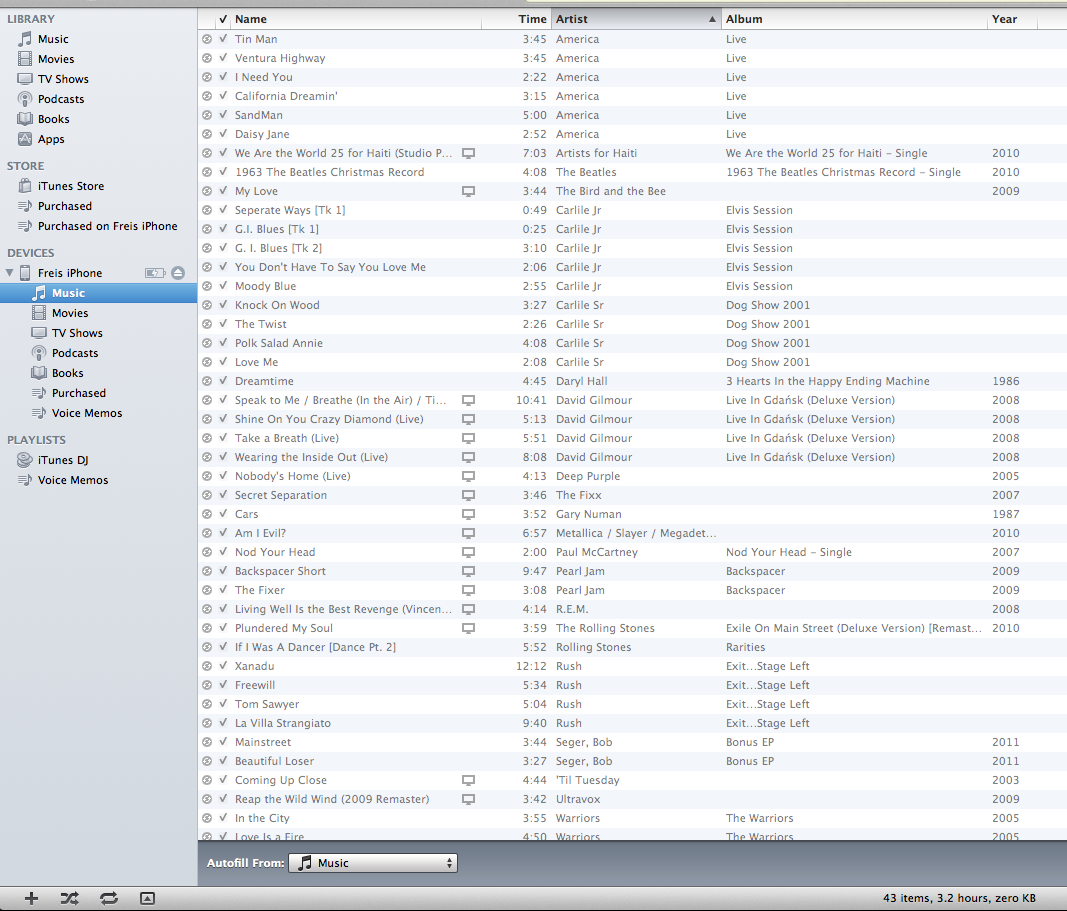Toggle repeat with the loop arrows icon
The image size is (1067, 911).
(109, 898)
